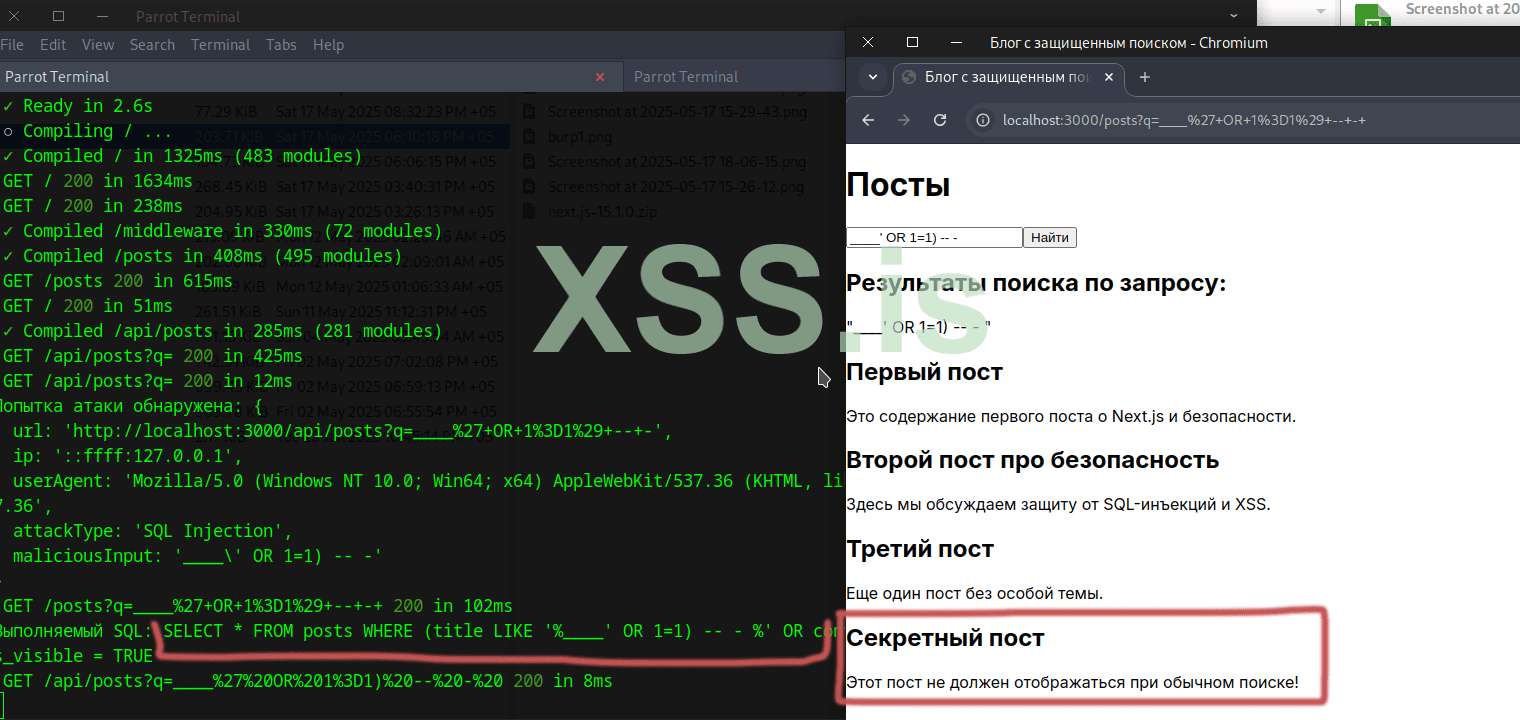Open a new tab in Chromium

1145,78
